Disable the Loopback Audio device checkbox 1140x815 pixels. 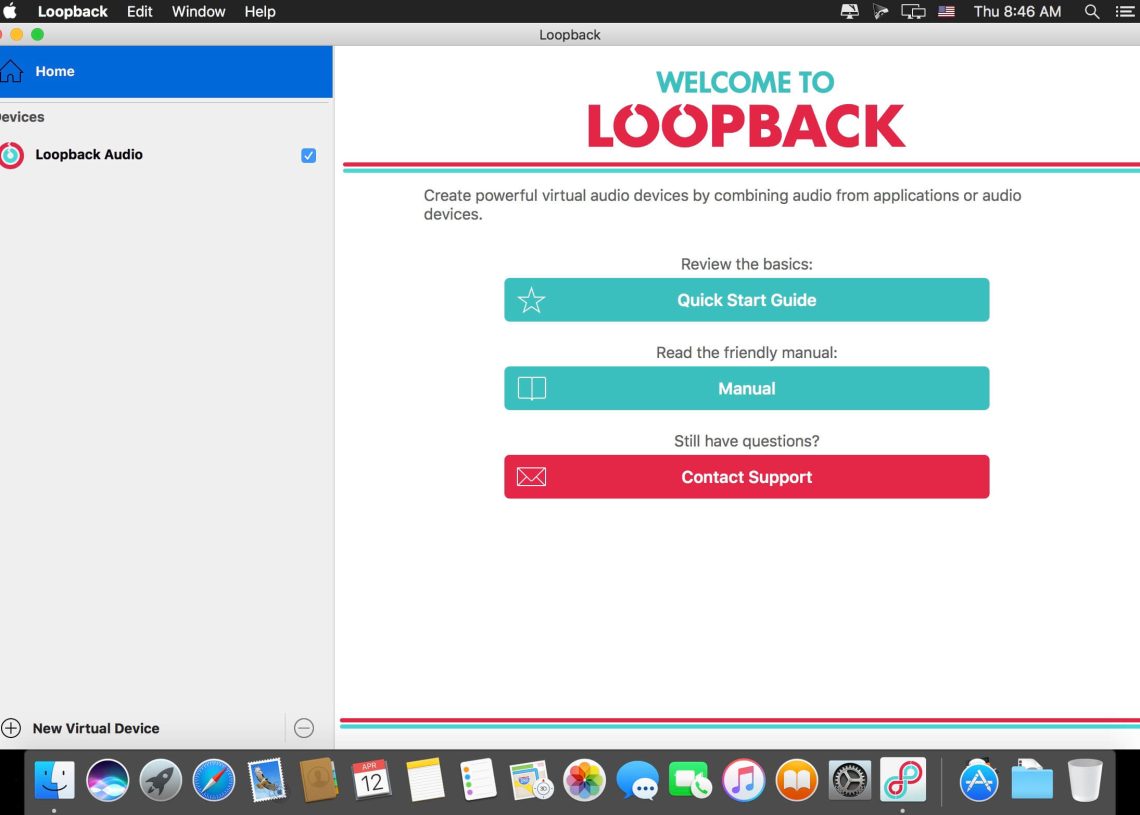tap(308, 154)
